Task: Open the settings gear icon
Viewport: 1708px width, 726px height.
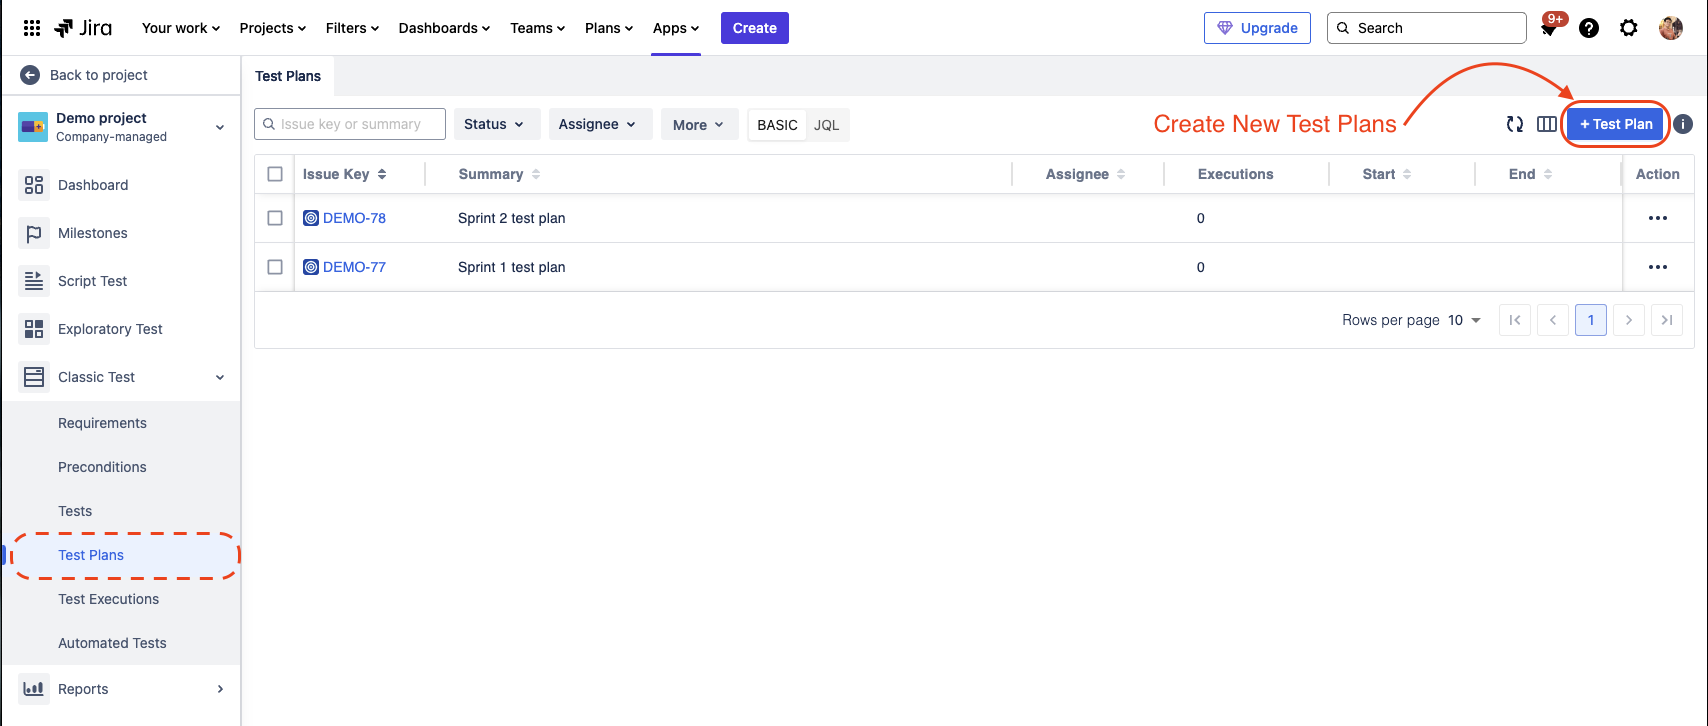Action: 1629,28
